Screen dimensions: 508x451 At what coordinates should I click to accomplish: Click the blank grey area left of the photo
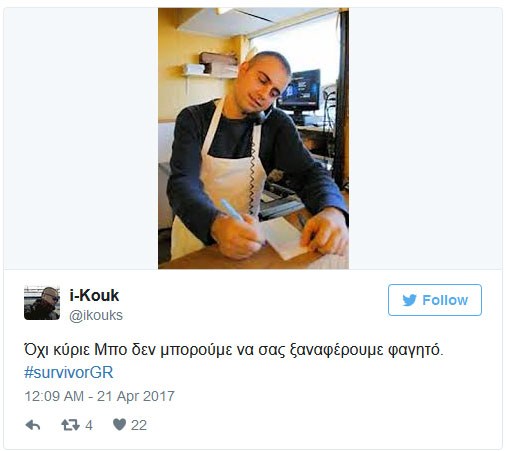[x=81, y=138]
